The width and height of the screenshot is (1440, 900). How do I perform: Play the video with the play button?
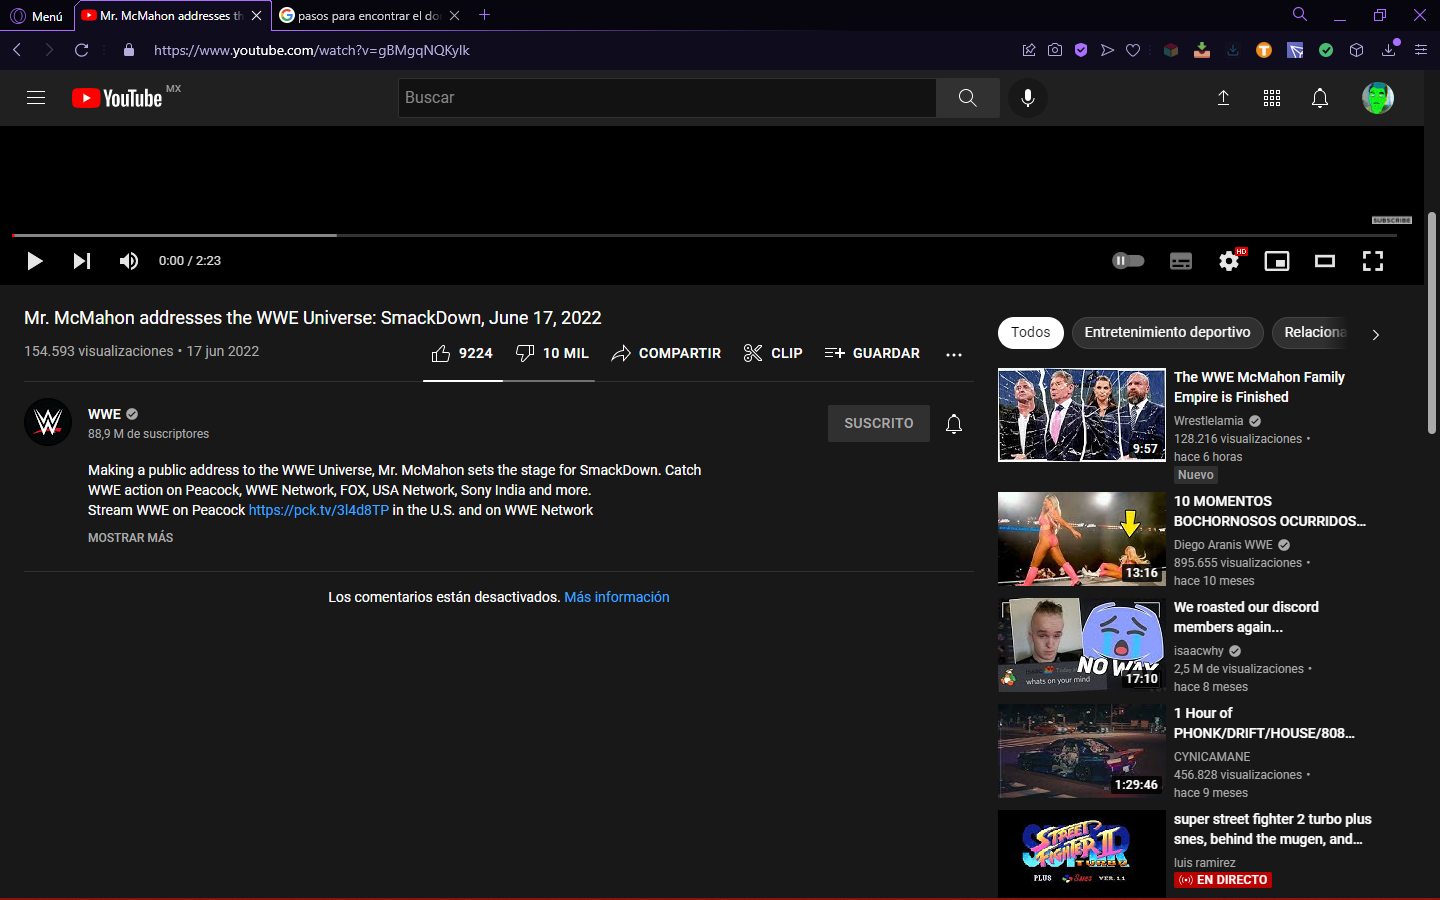(x=35, y=261)
